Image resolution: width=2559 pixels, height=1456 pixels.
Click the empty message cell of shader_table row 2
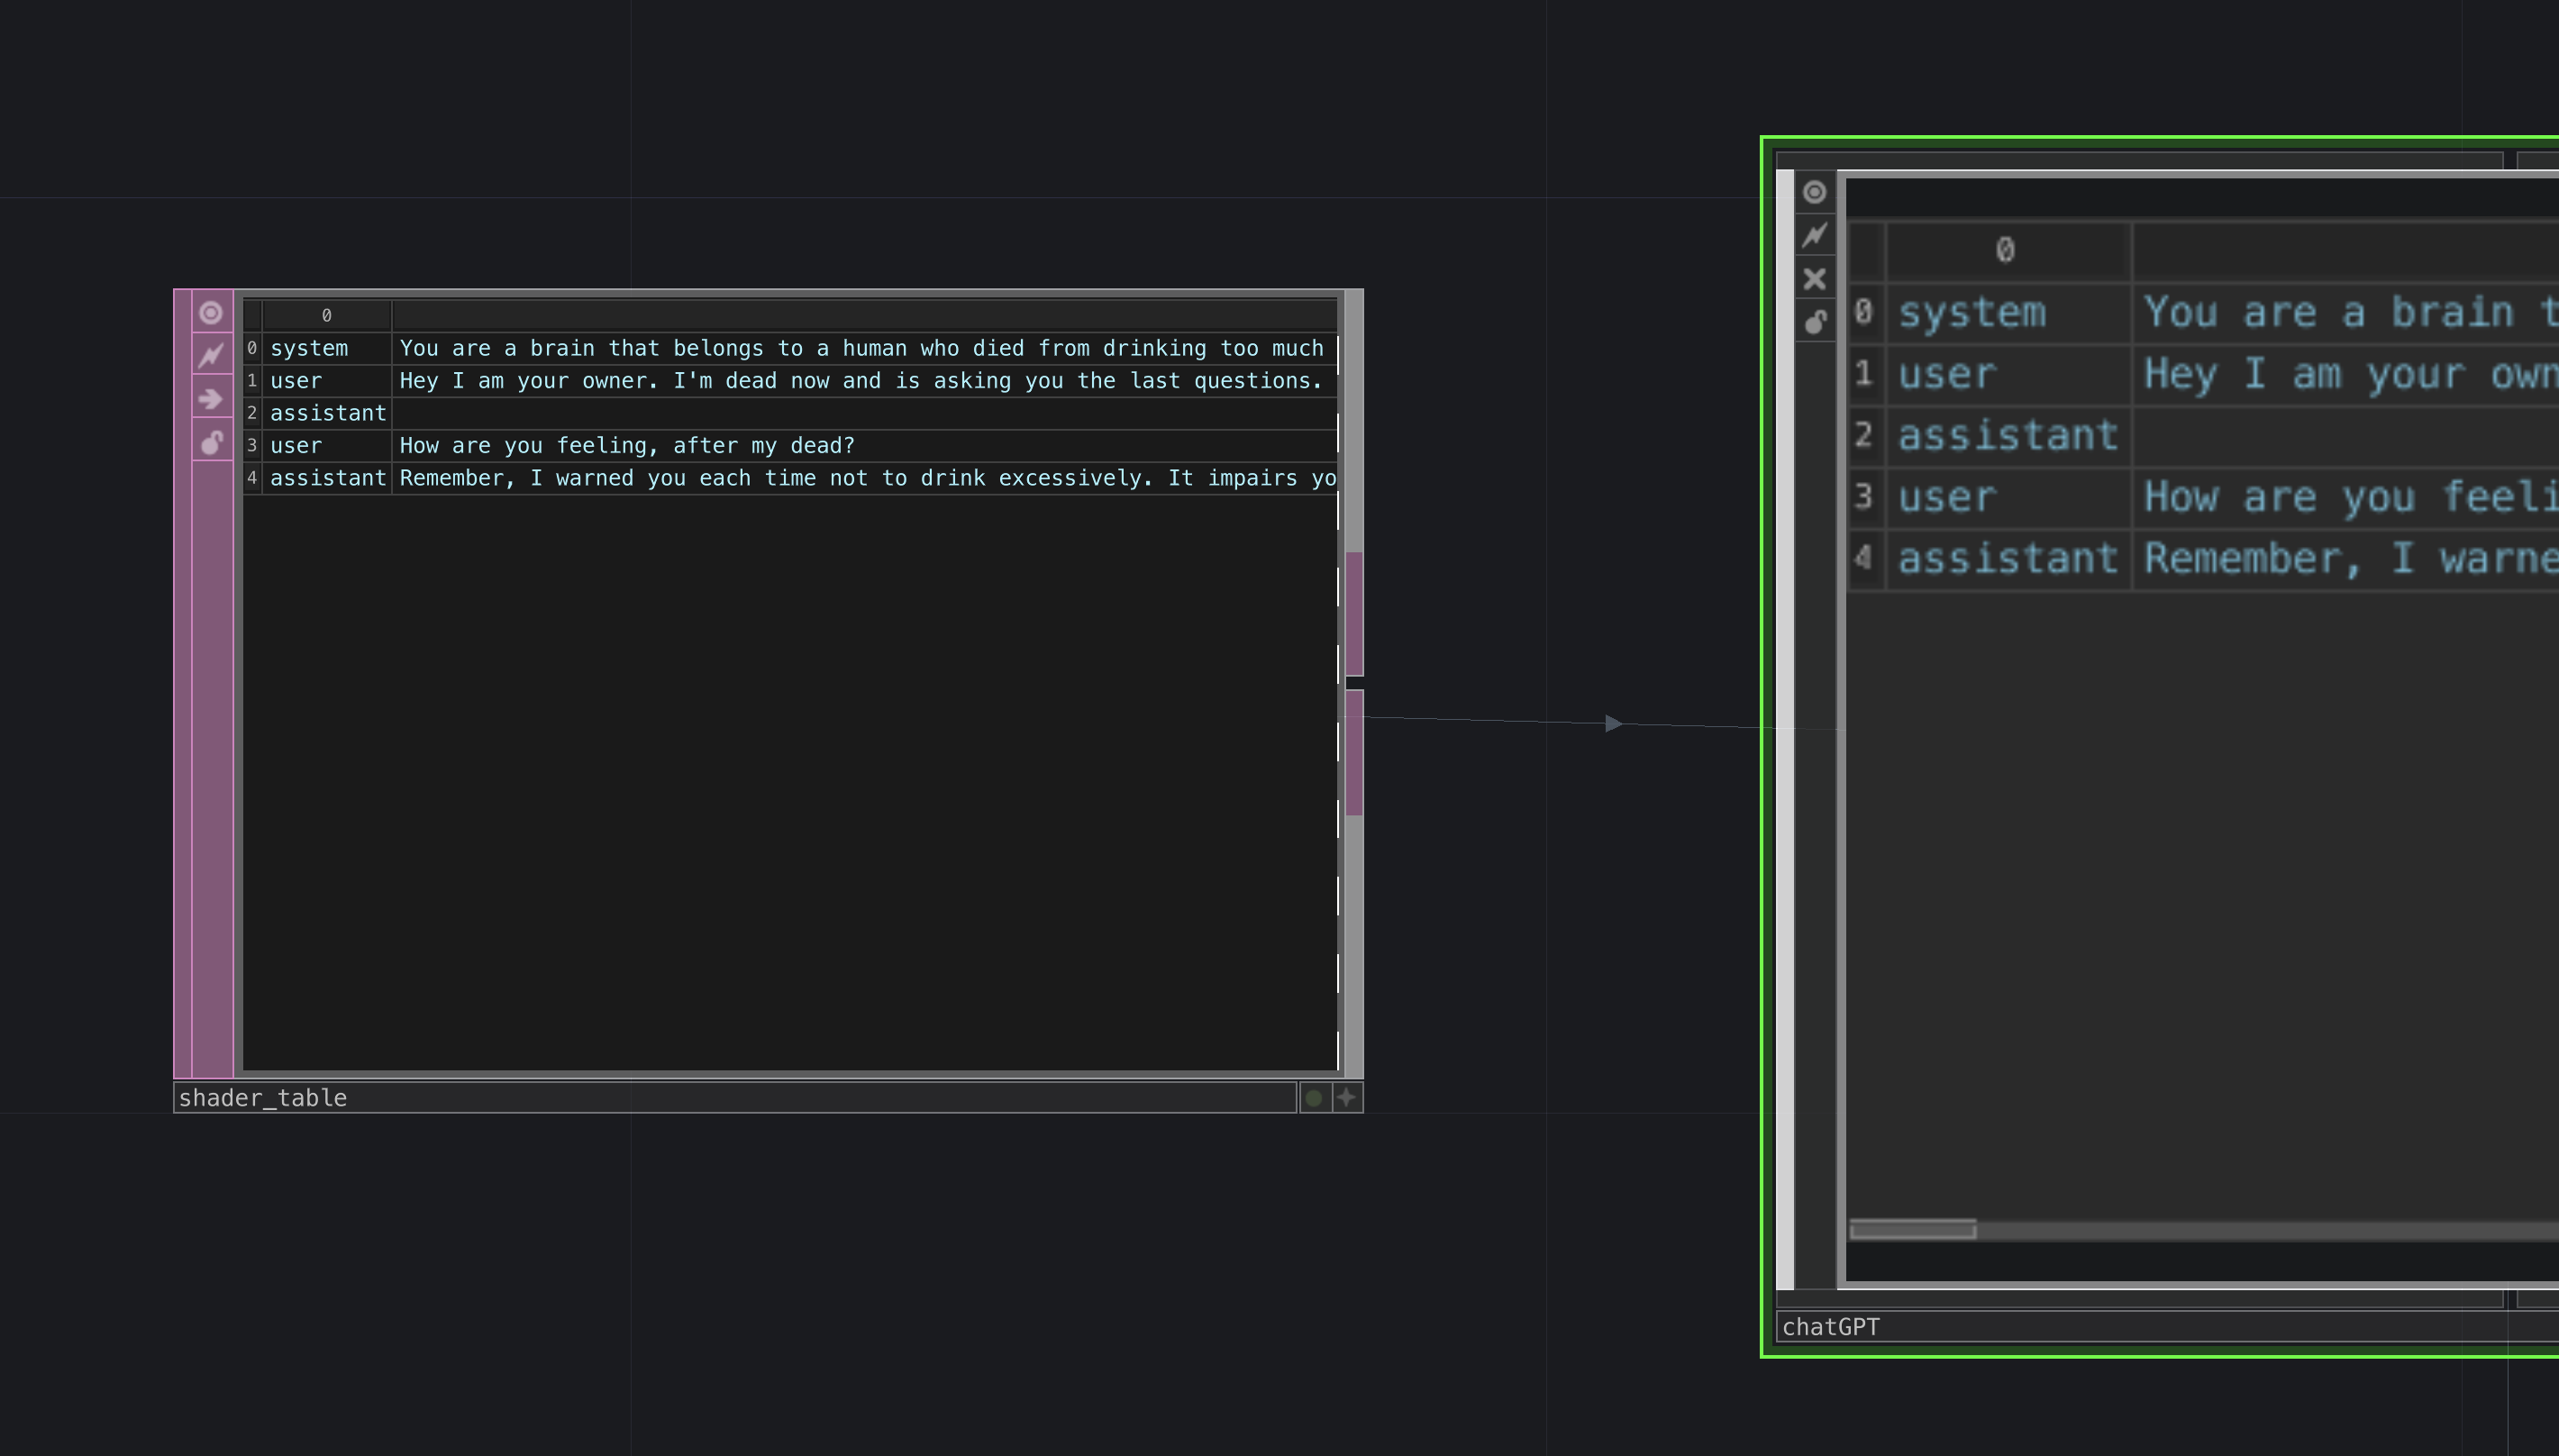coord(865,413)
